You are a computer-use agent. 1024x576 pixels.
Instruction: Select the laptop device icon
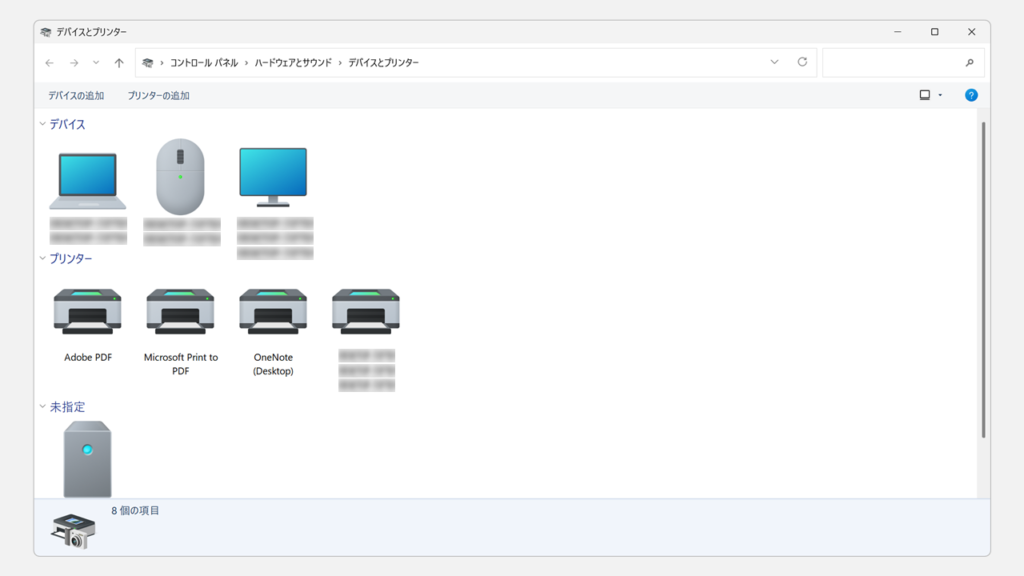pos(88,180)
